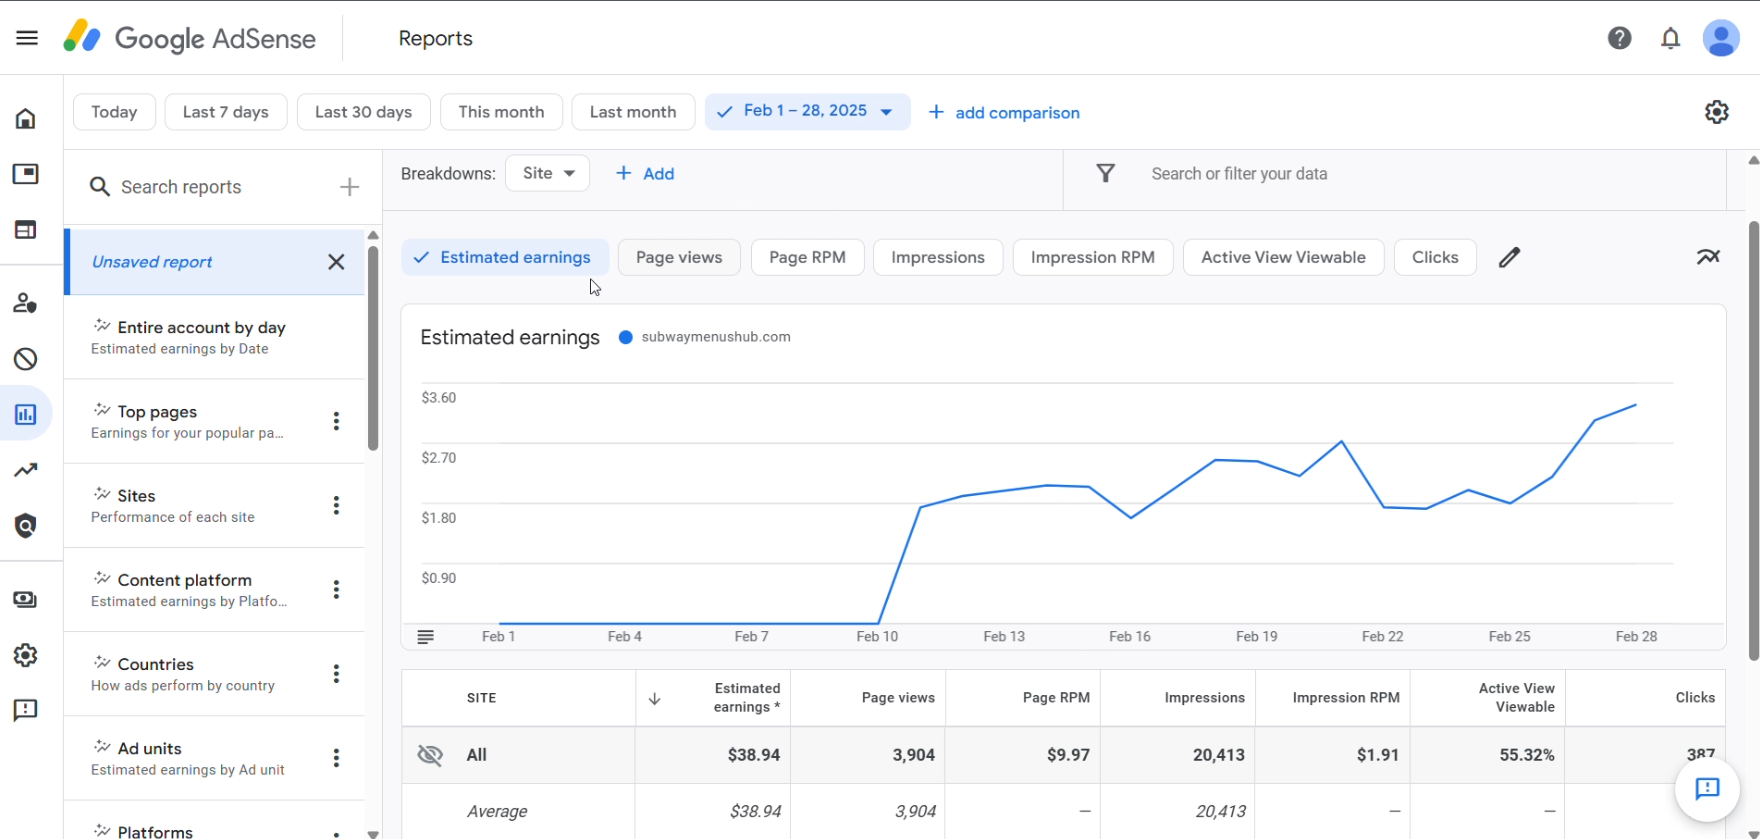Screen dimensions: 1760x839
Task: Toggle the subwaymenushub.com legend dot
Action: coord(626,337)
